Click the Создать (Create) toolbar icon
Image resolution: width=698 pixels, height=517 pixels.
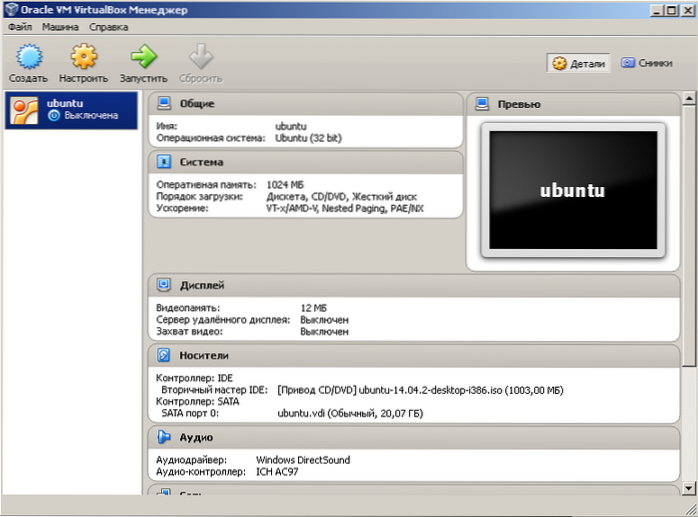coord(27,57)
